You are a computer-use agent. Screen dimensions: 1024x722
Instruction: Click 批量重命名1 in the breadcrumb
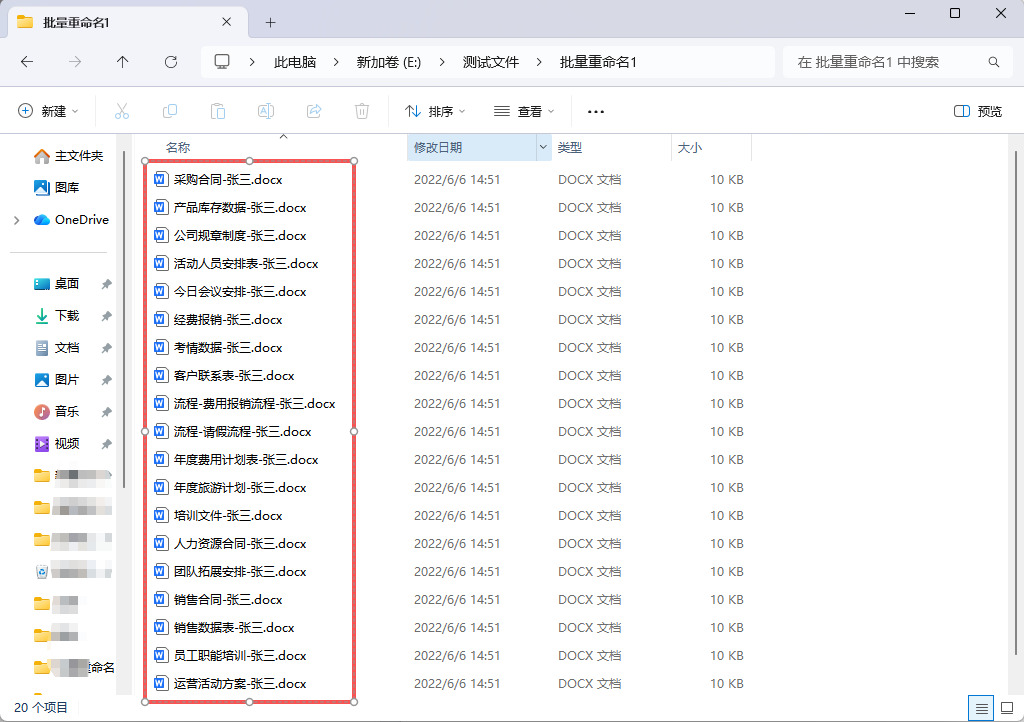[598, 62]
